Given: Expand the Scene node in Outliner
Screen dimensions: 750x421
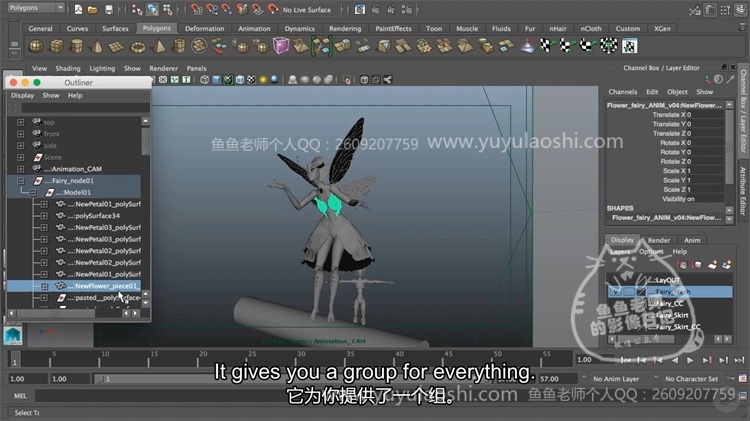Looking at the screenshot, I should (21, 157).
